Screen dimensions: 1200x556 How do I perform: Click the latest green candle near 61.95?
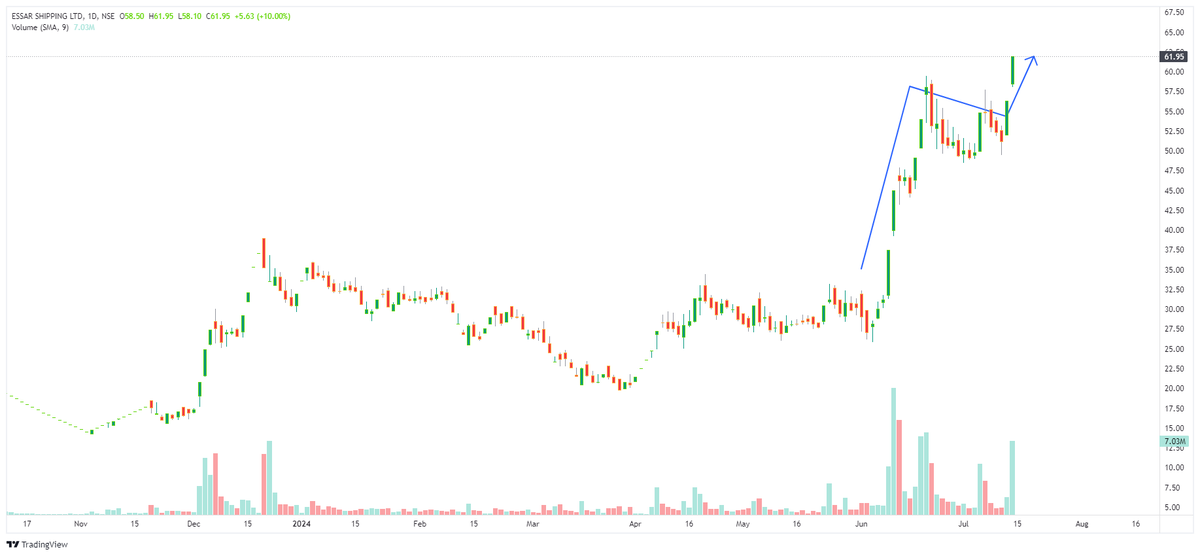pos(1013,70)
